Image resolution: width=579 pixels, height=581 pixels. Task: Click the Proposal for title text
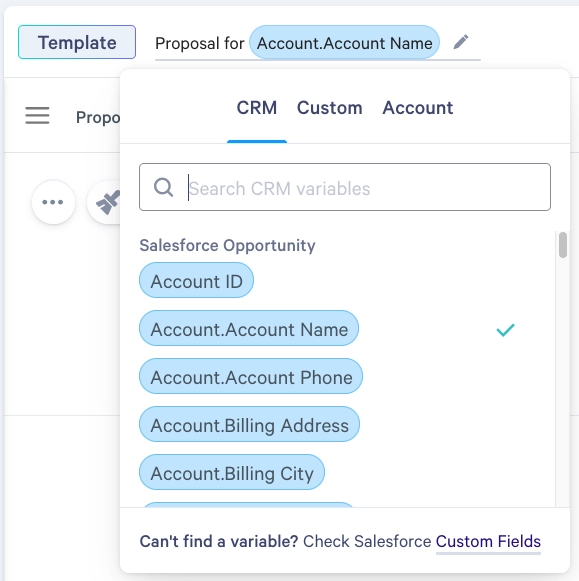[200, 43]
